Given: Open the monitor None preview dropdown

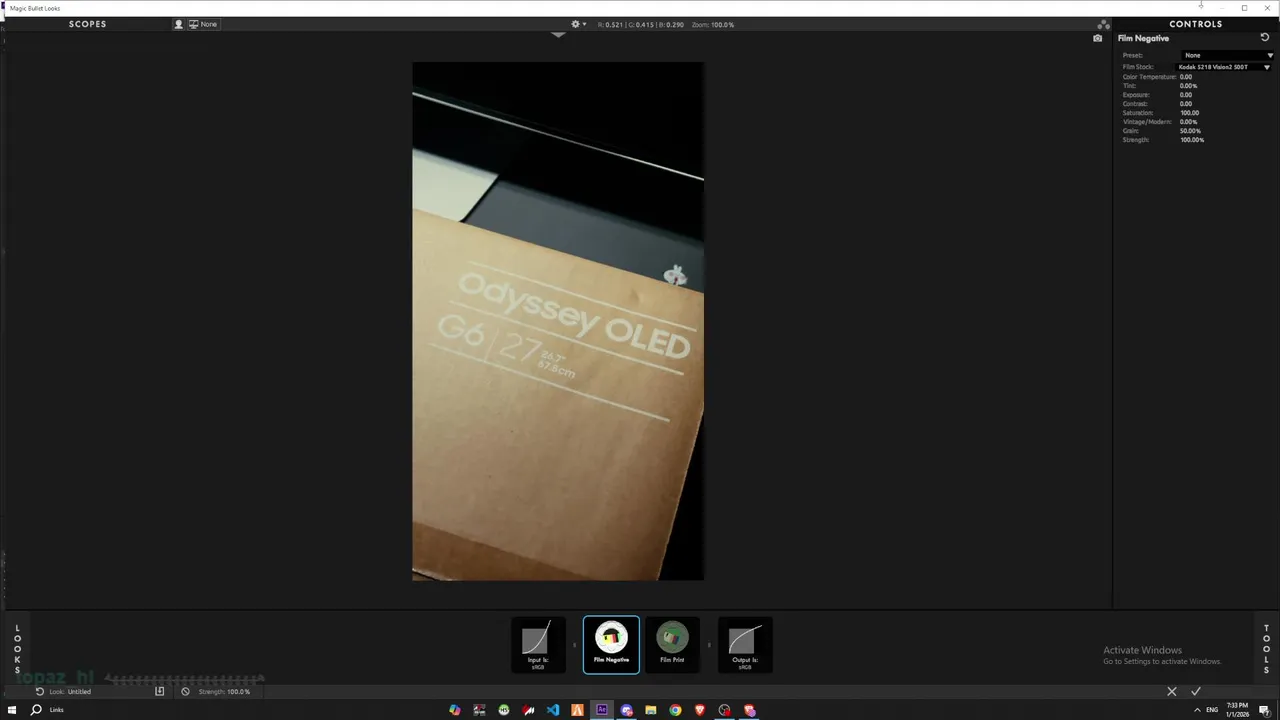Looking at the screenshot, I should [x=203, y=24].
